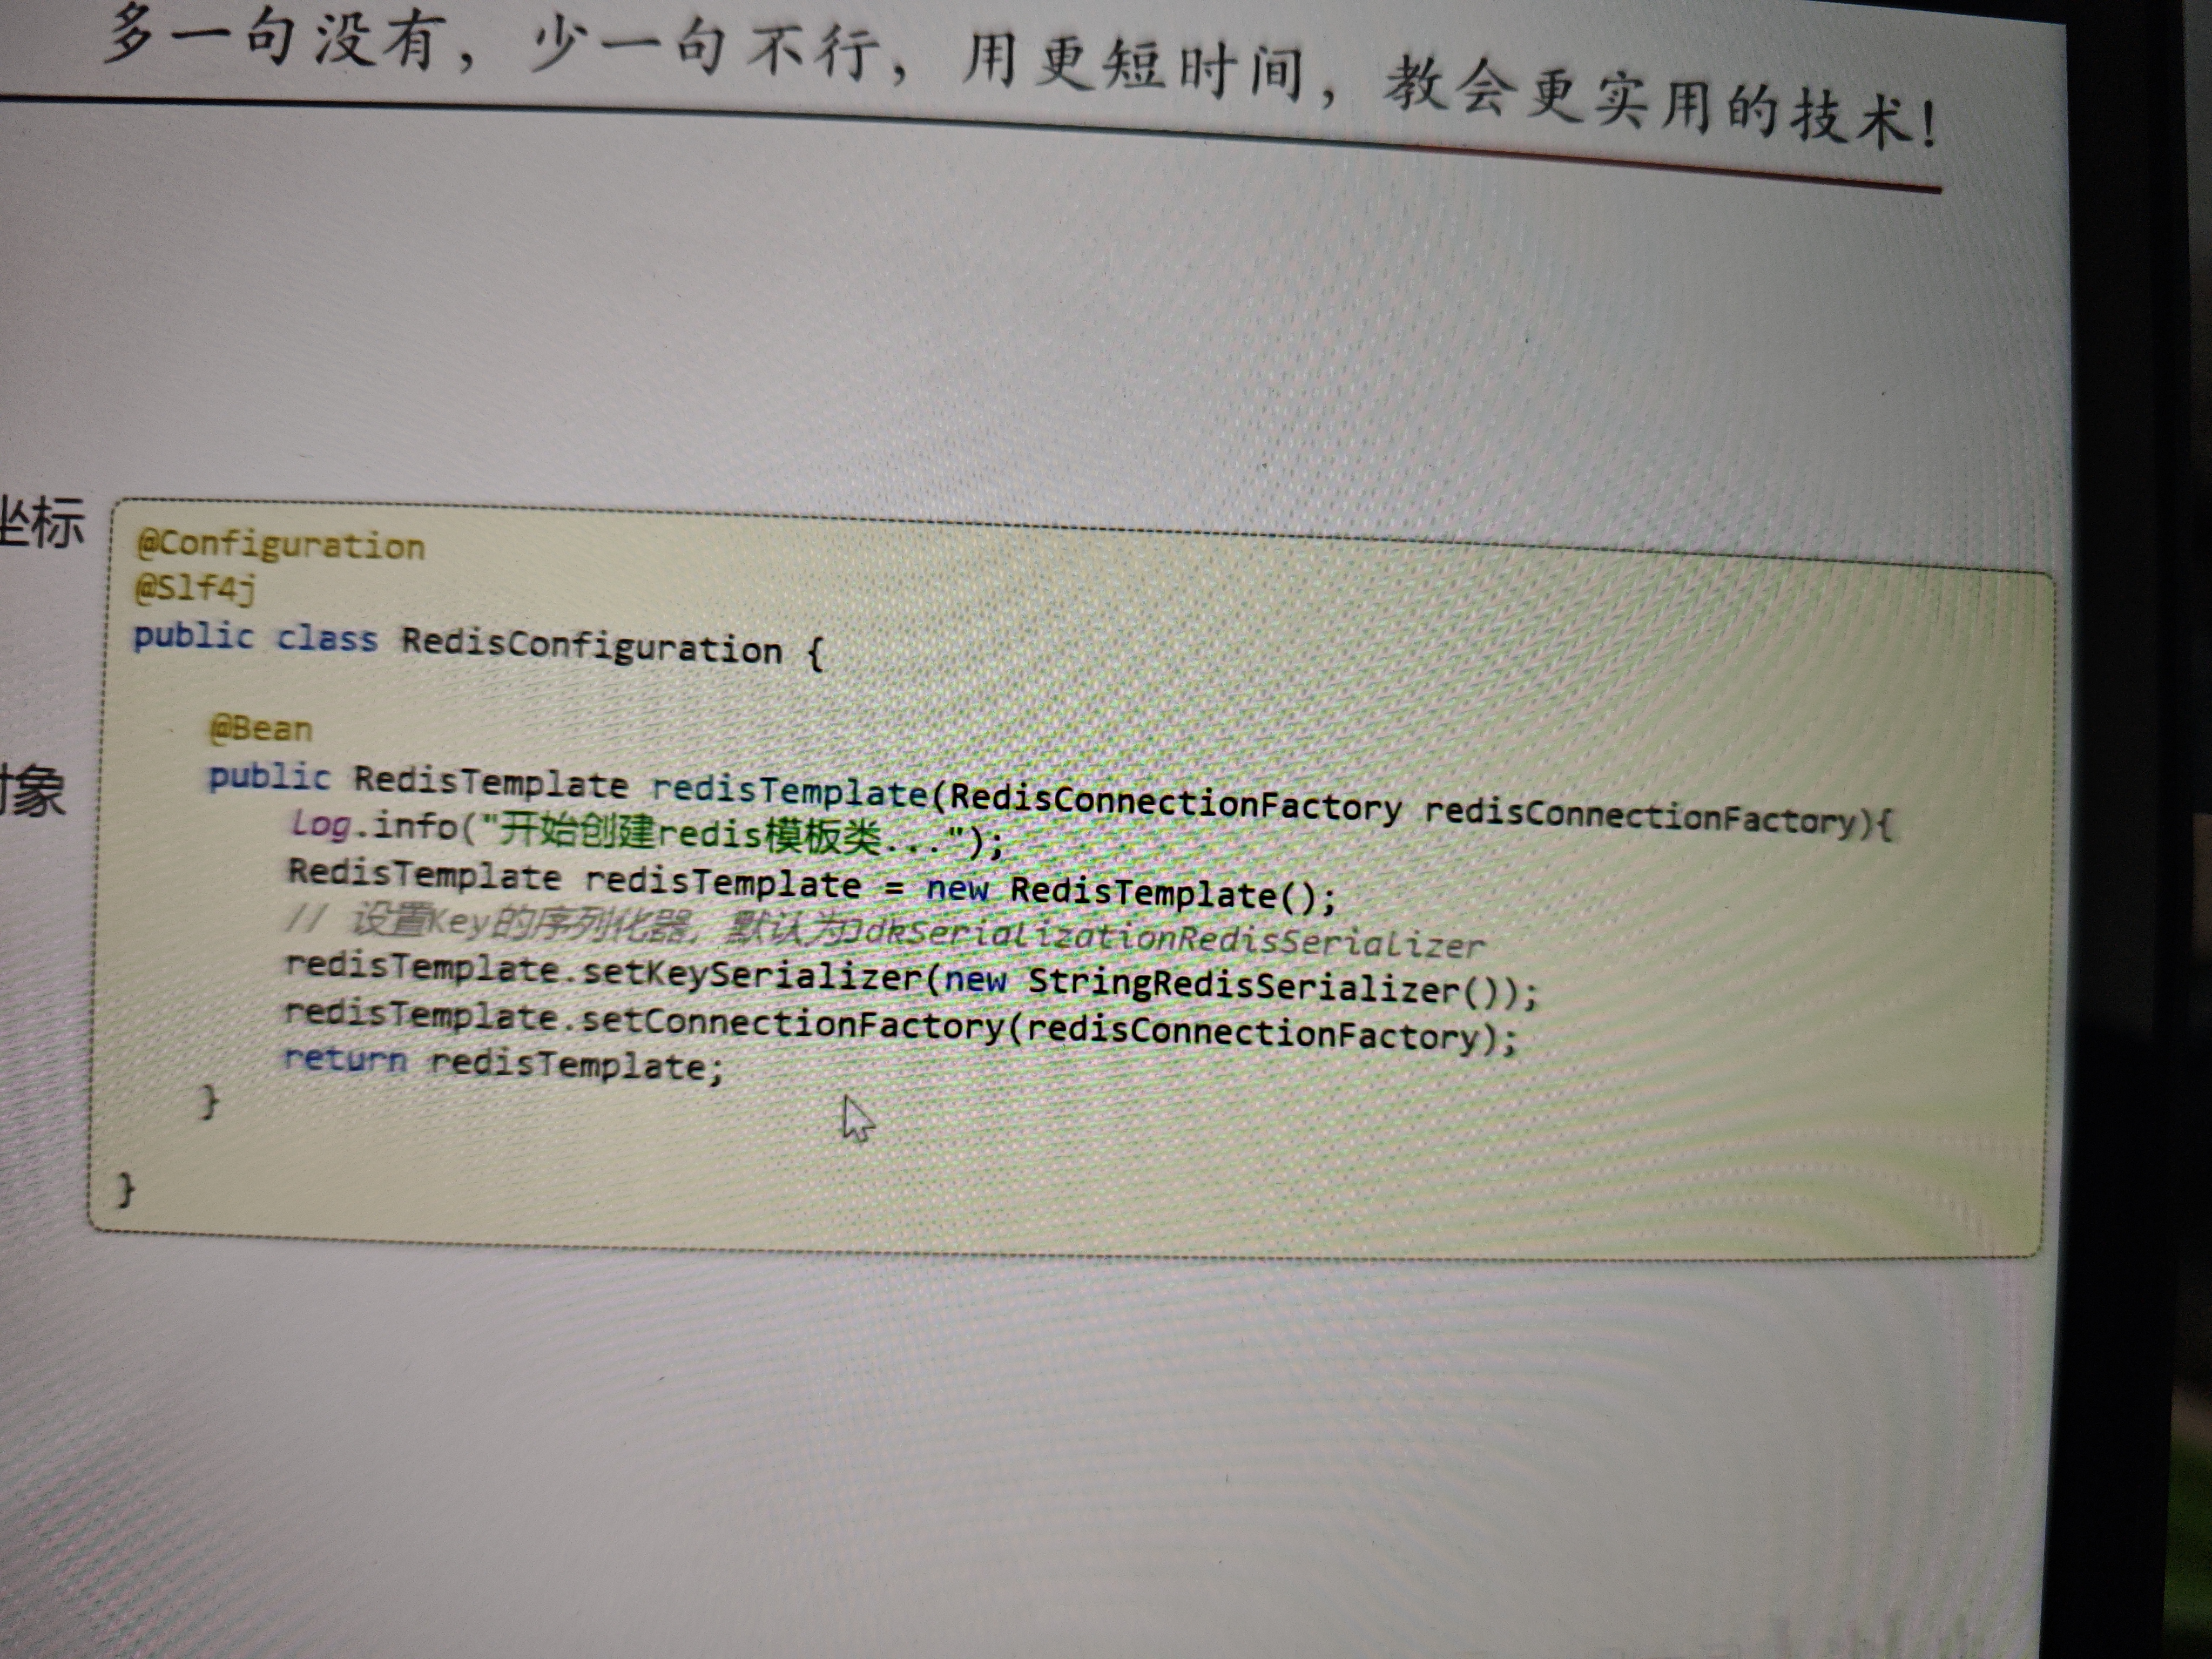Click the @Configuration annotation text
Image resolution: width=2212 pixels, height=1659 pixels.
tap(280, 546)
